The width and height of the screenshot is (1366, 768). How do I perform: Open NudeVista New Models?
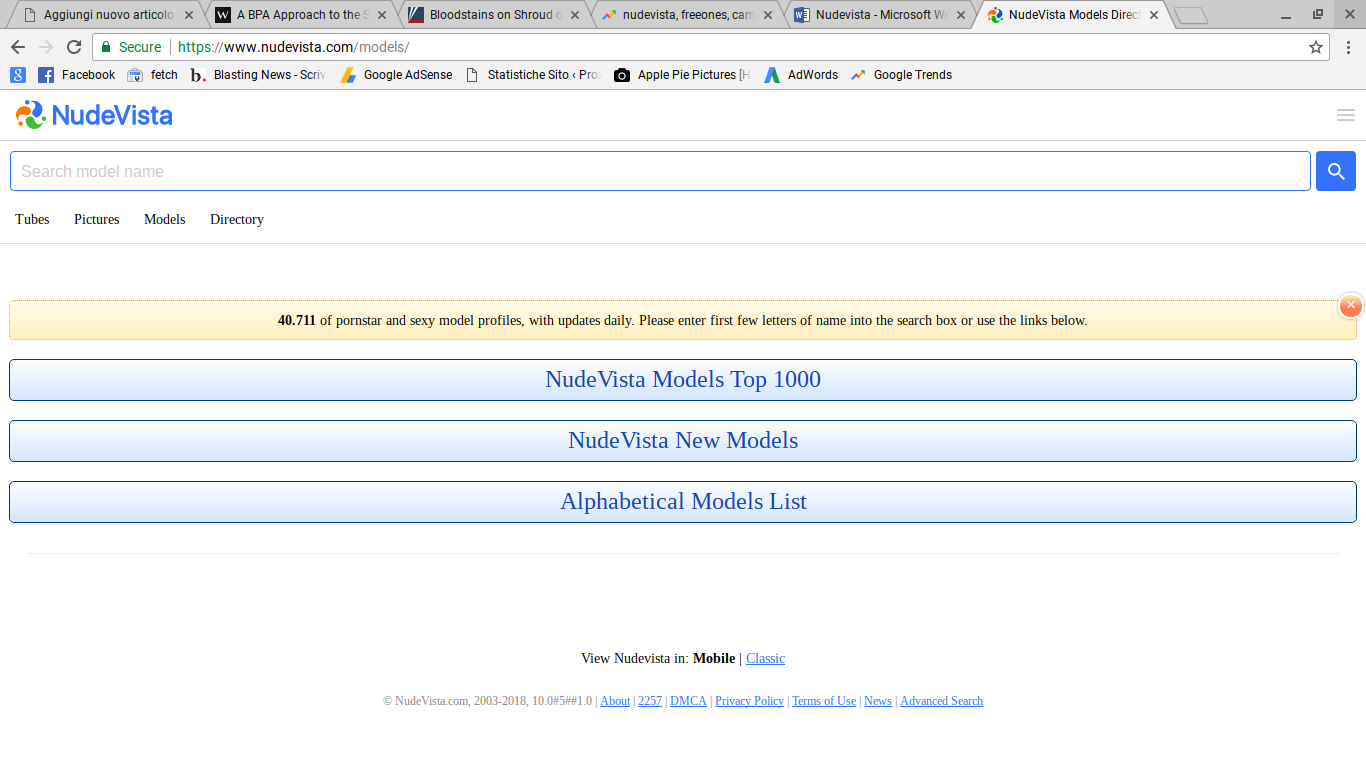coord(683,441)
